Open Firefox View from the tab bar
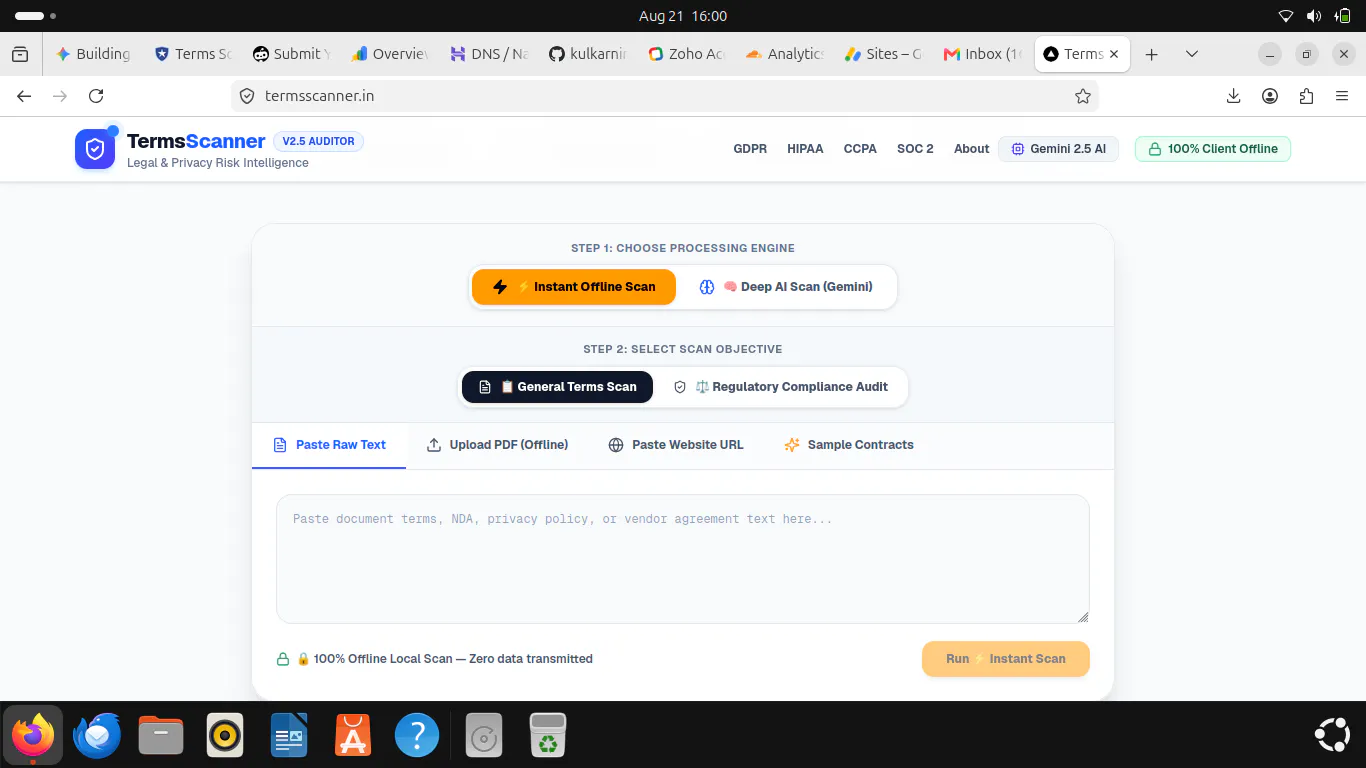 [x=20, y=54]
